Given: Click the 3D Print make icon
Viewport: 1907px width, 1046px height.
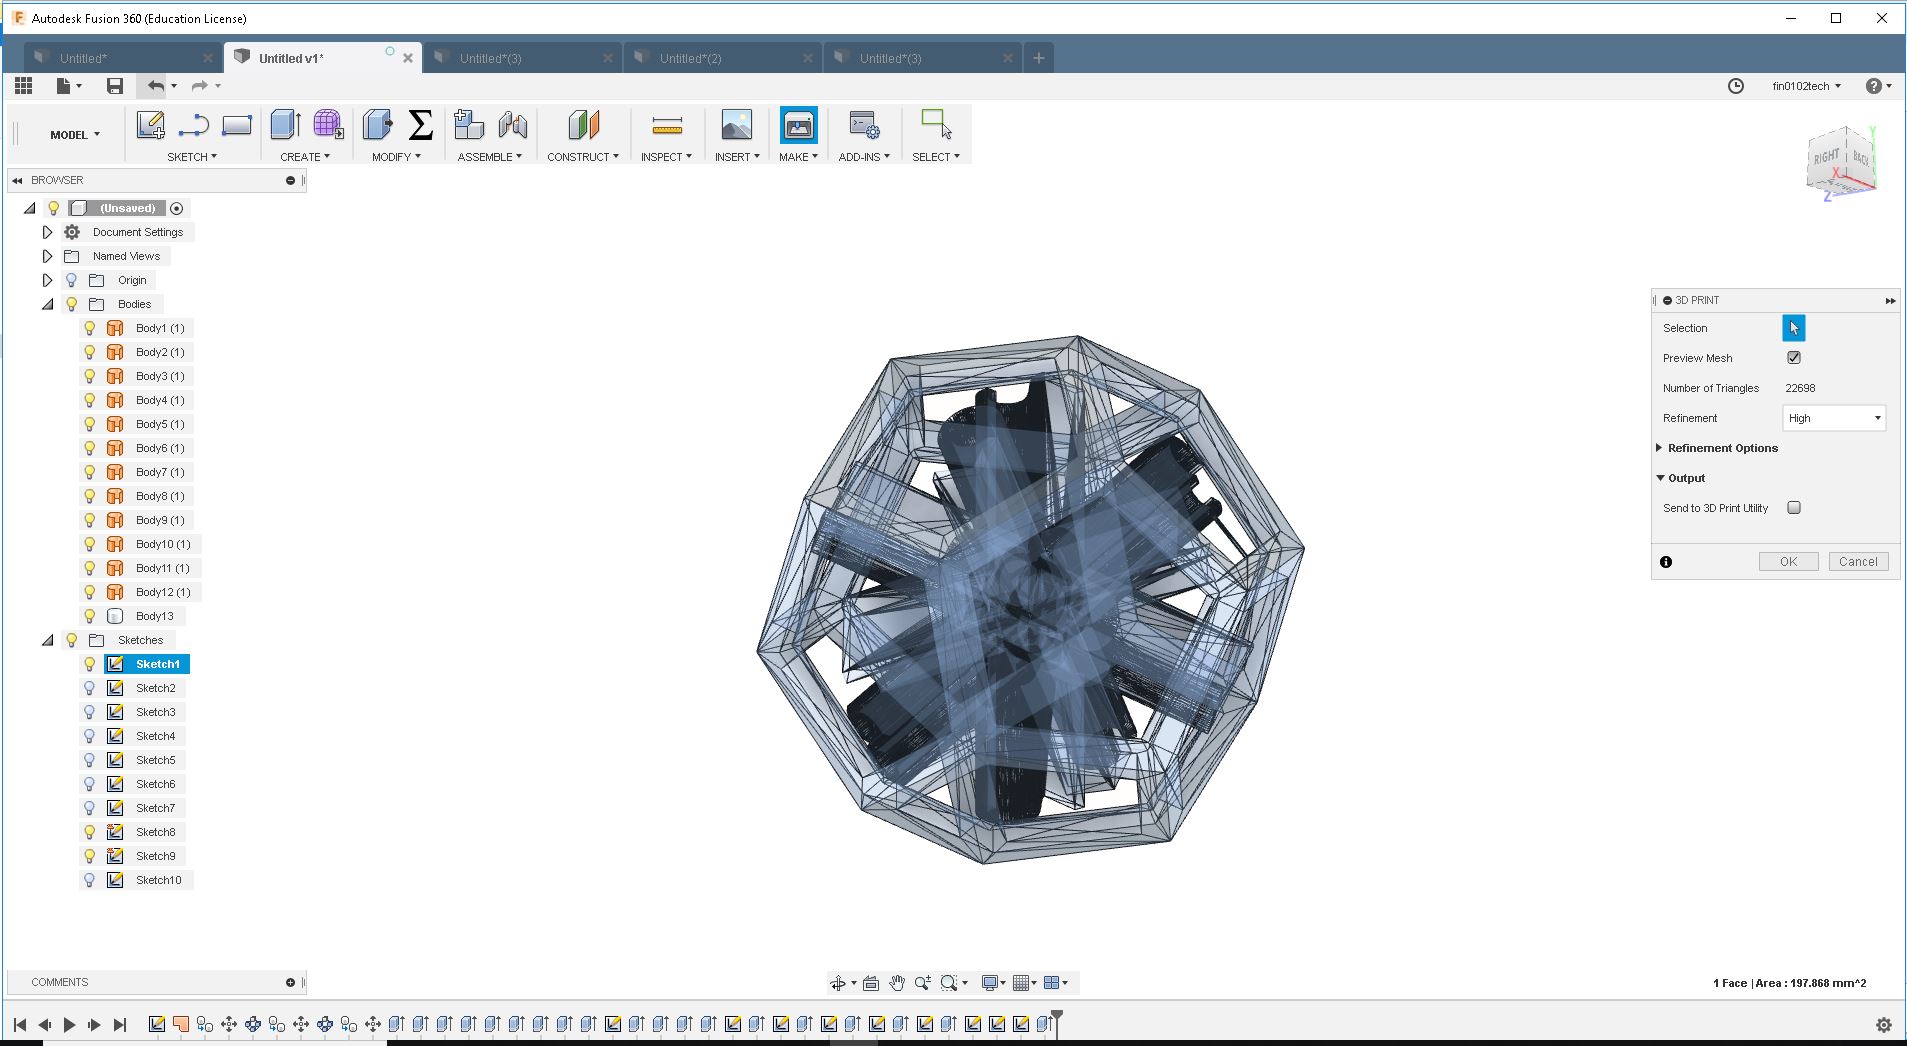Looking at the screenshot, I should [798, 125].
